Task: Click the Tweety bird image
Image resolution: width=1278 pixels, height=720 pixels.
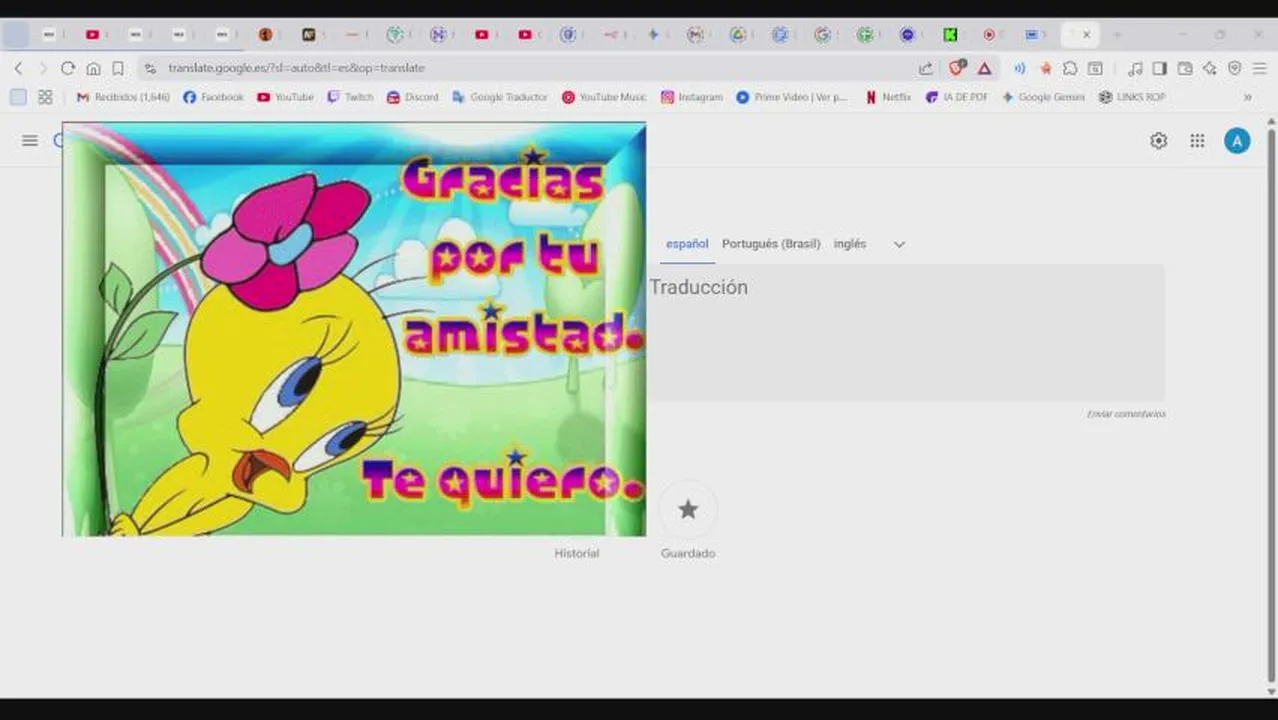Action: (354, 329)
